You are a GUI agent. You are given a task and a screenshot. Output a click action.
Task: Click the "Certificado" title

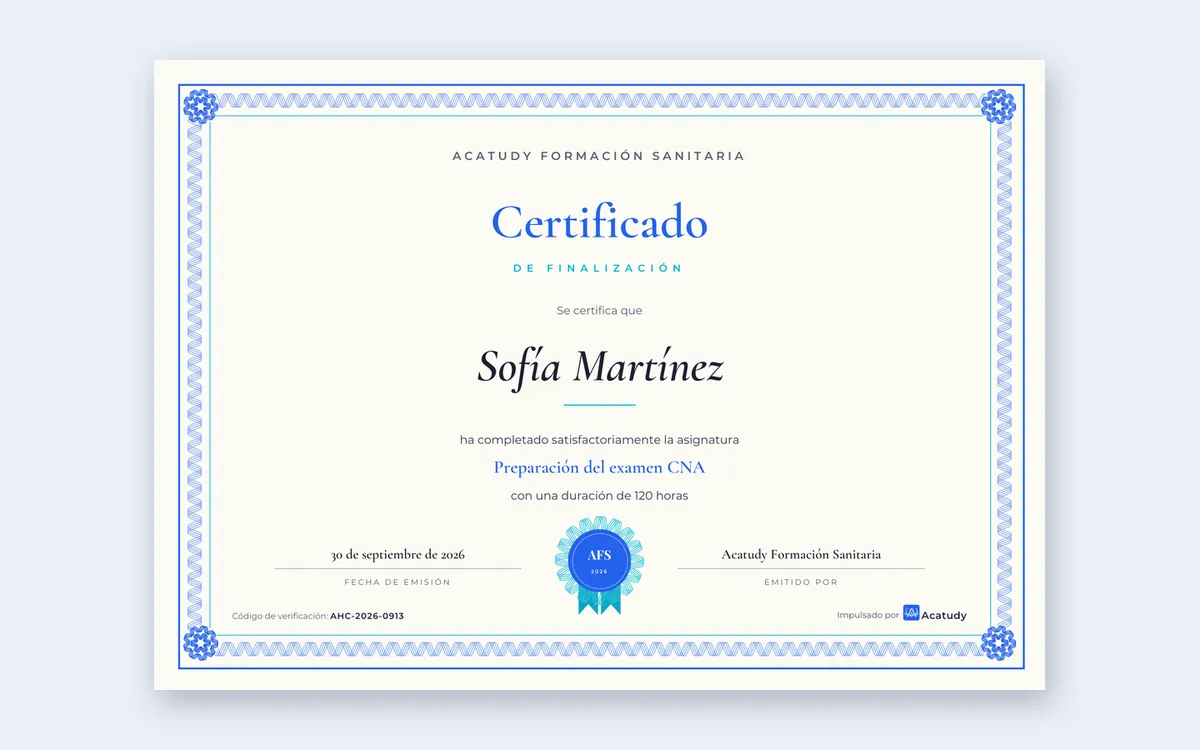(599, 222)
